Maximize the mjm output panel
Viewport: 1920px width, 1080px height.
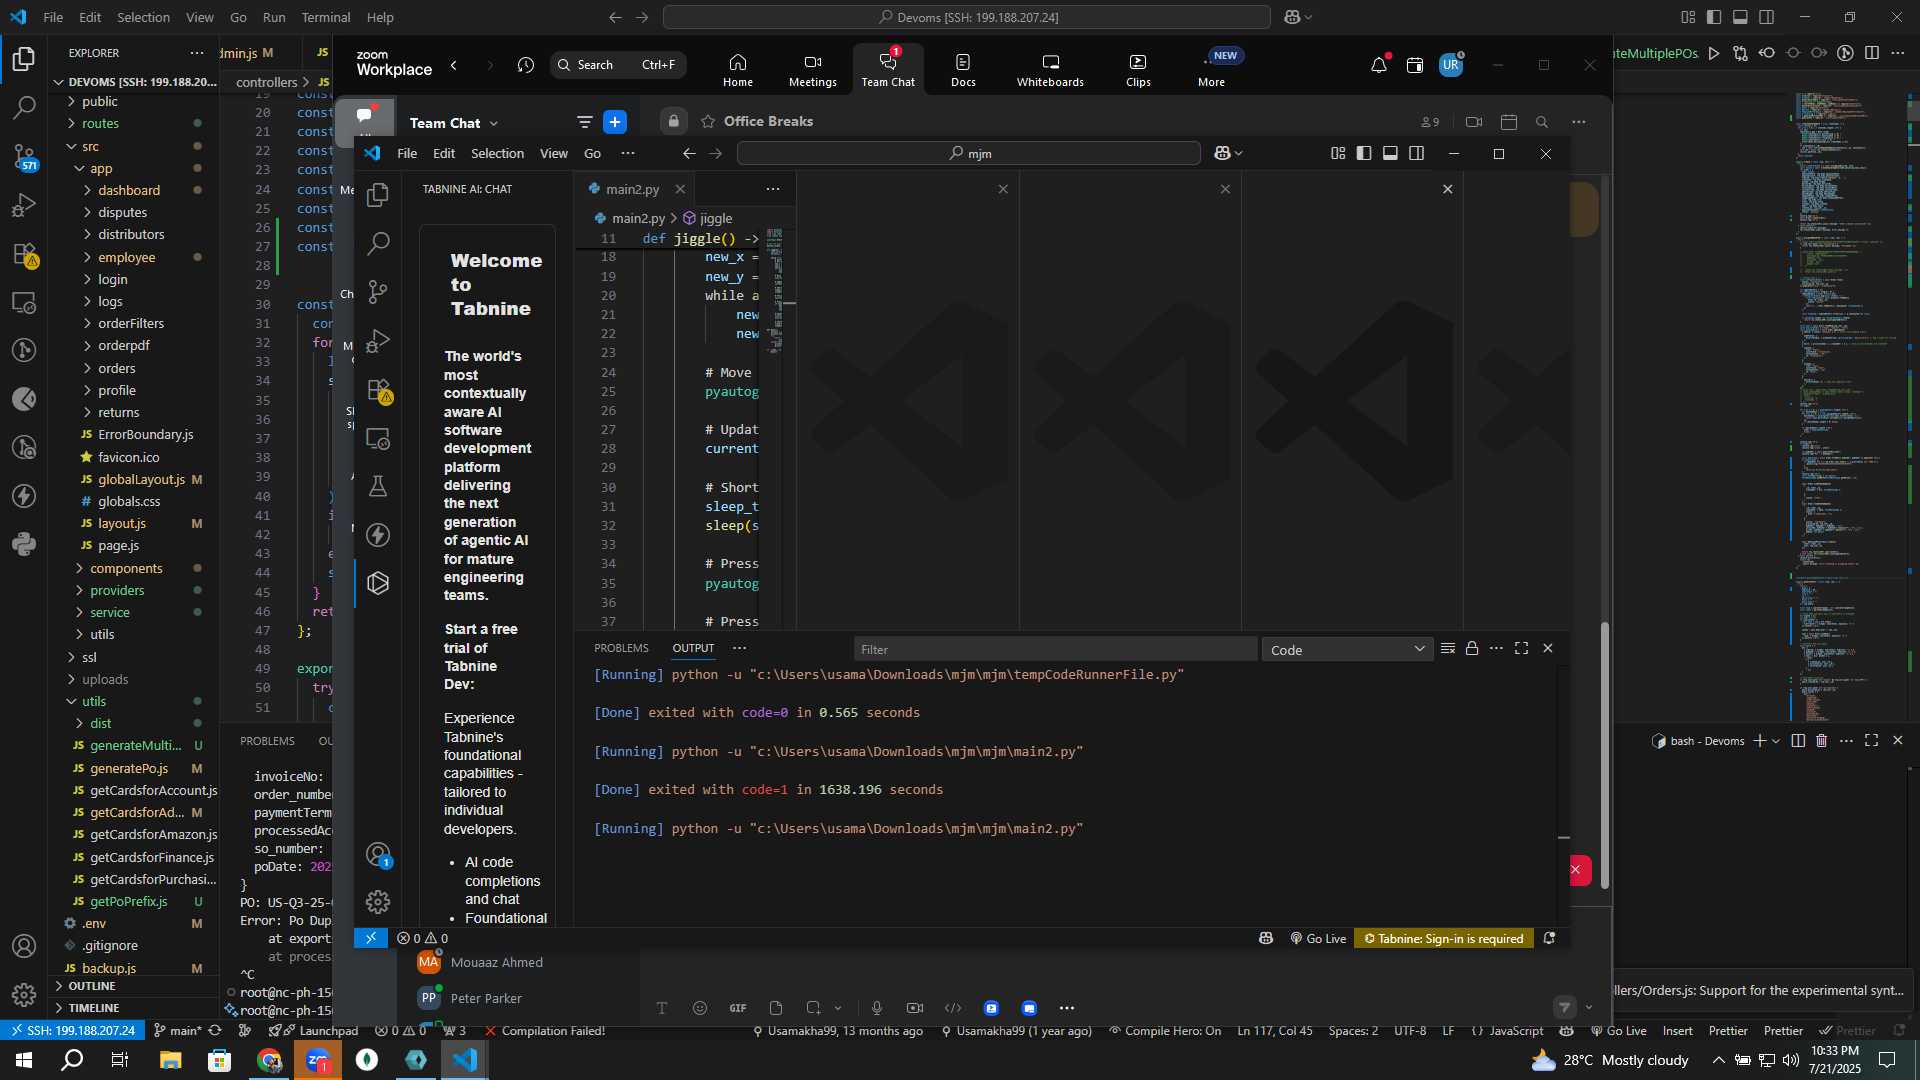coord(1522,649)
